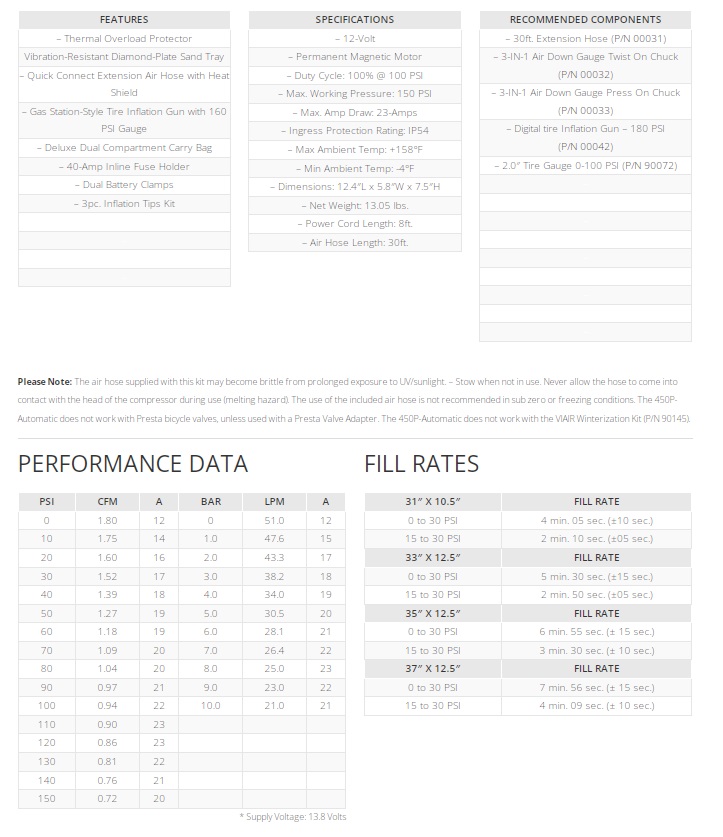This screenshot has height=837, width=723.
Task: Select the 31" X 10.5" tire size header
Action: tap(432, 502)
